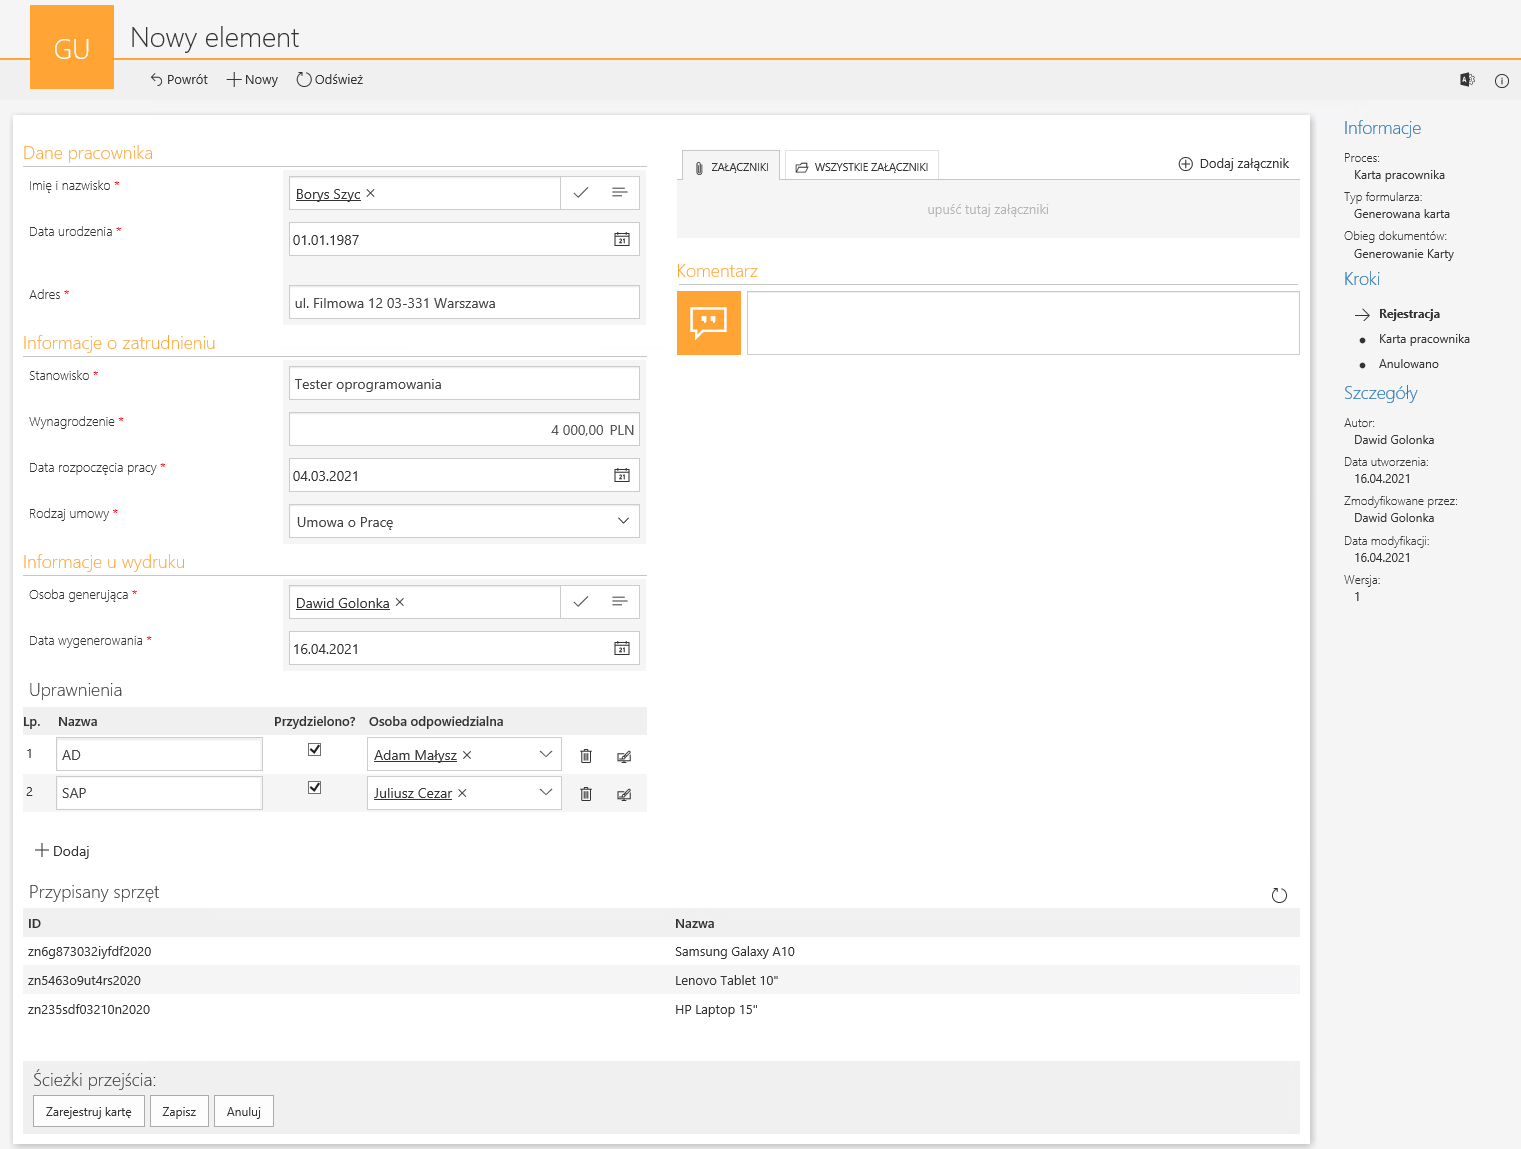Select the Anulowano step

click(x=1408, y=363)
